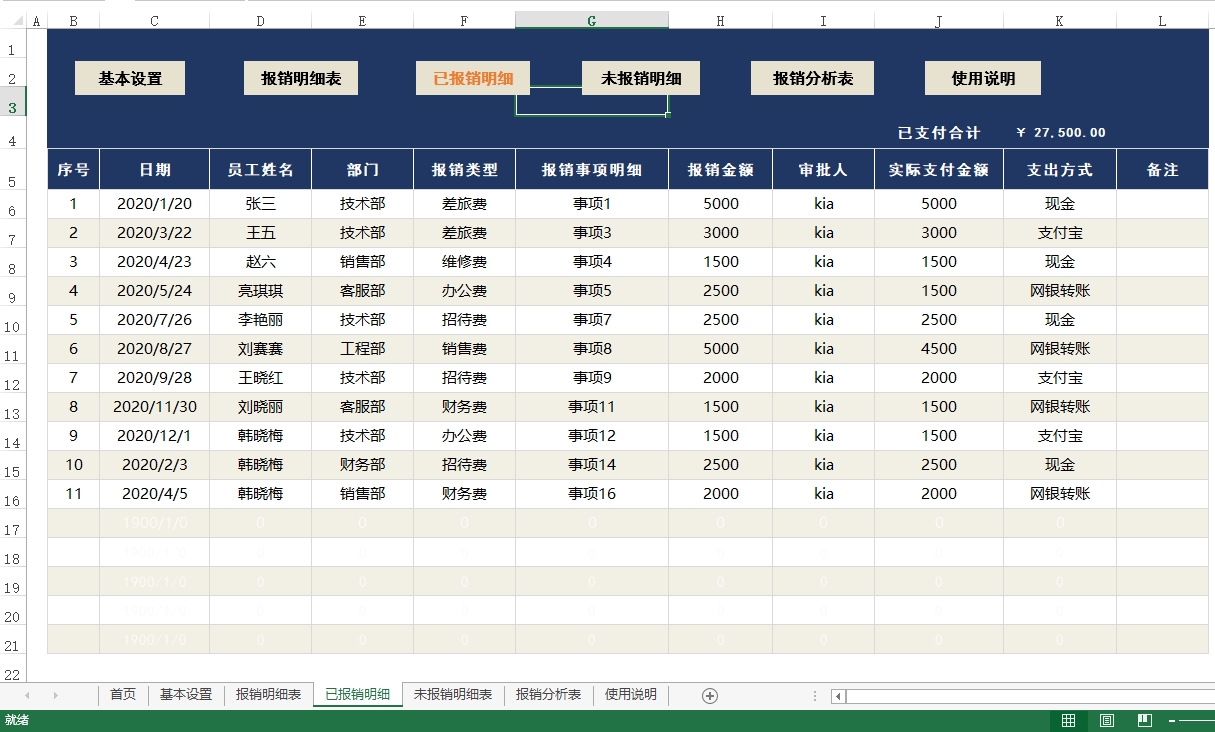1215x732 pixels.
Task: Select column G header
Action: pyautogui.click(x=592, y=20)
